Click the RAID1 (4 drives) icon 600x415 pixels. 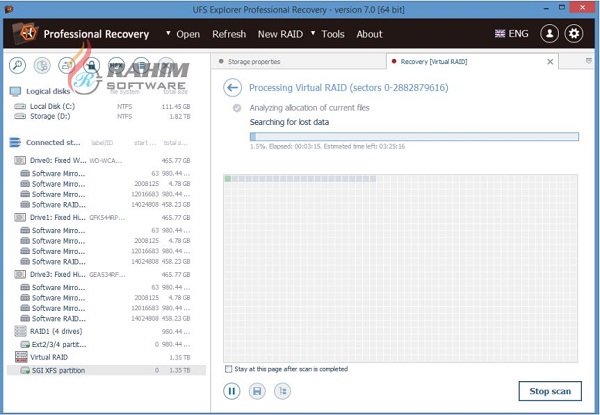tap(20, 331)
